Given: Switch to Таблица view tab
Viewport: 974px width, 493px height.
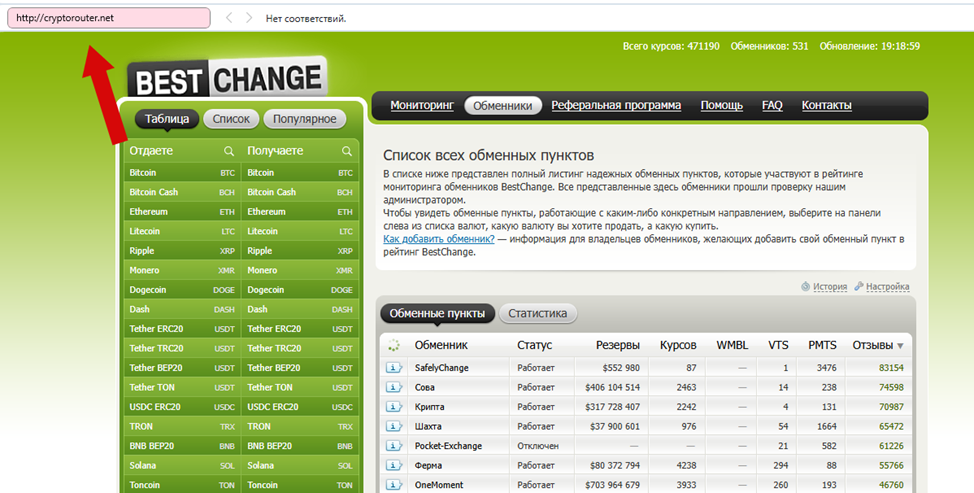Looking at the screenshot, I should tap(166, 119).
